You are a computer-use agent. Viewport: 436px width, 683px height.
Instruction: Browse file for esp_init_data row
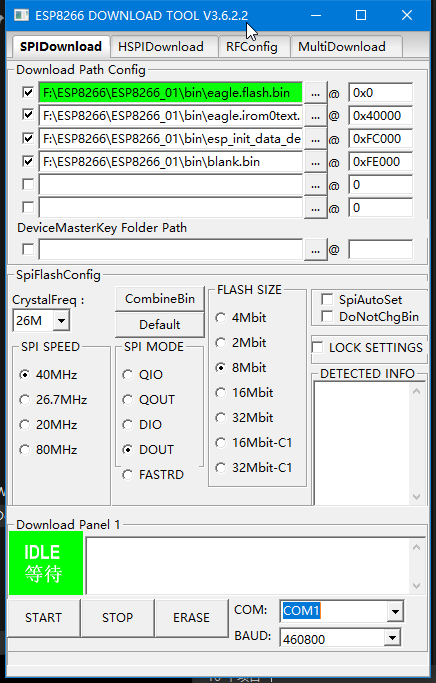[x=316, y=139]
